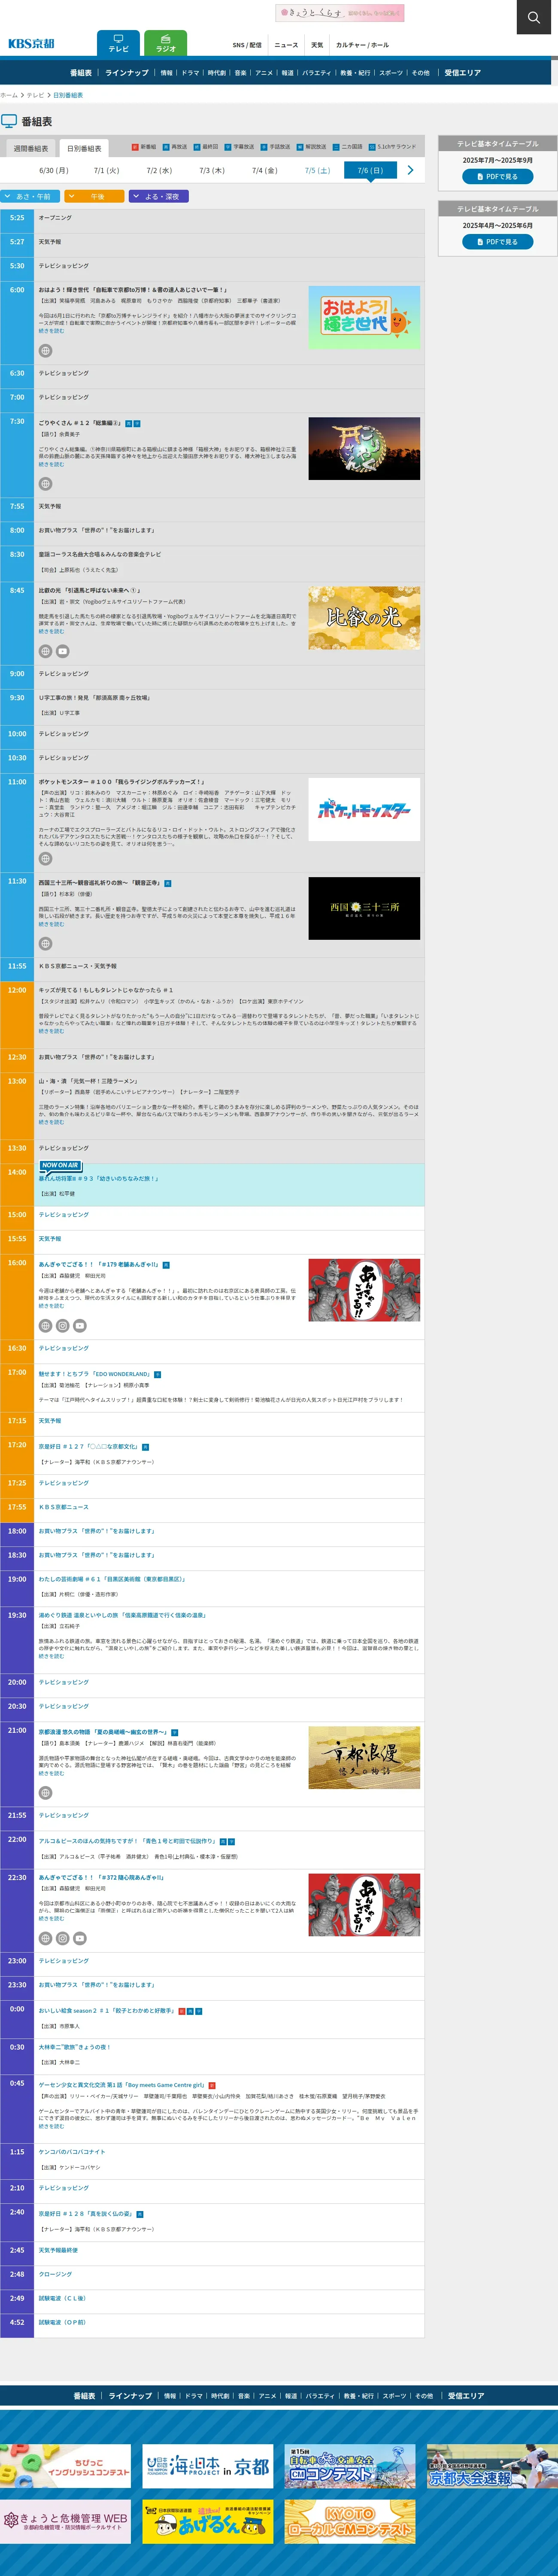Open the おいしい給食 season2 title link
This screenshot has width=558, height=2576.
[106, 2011]
